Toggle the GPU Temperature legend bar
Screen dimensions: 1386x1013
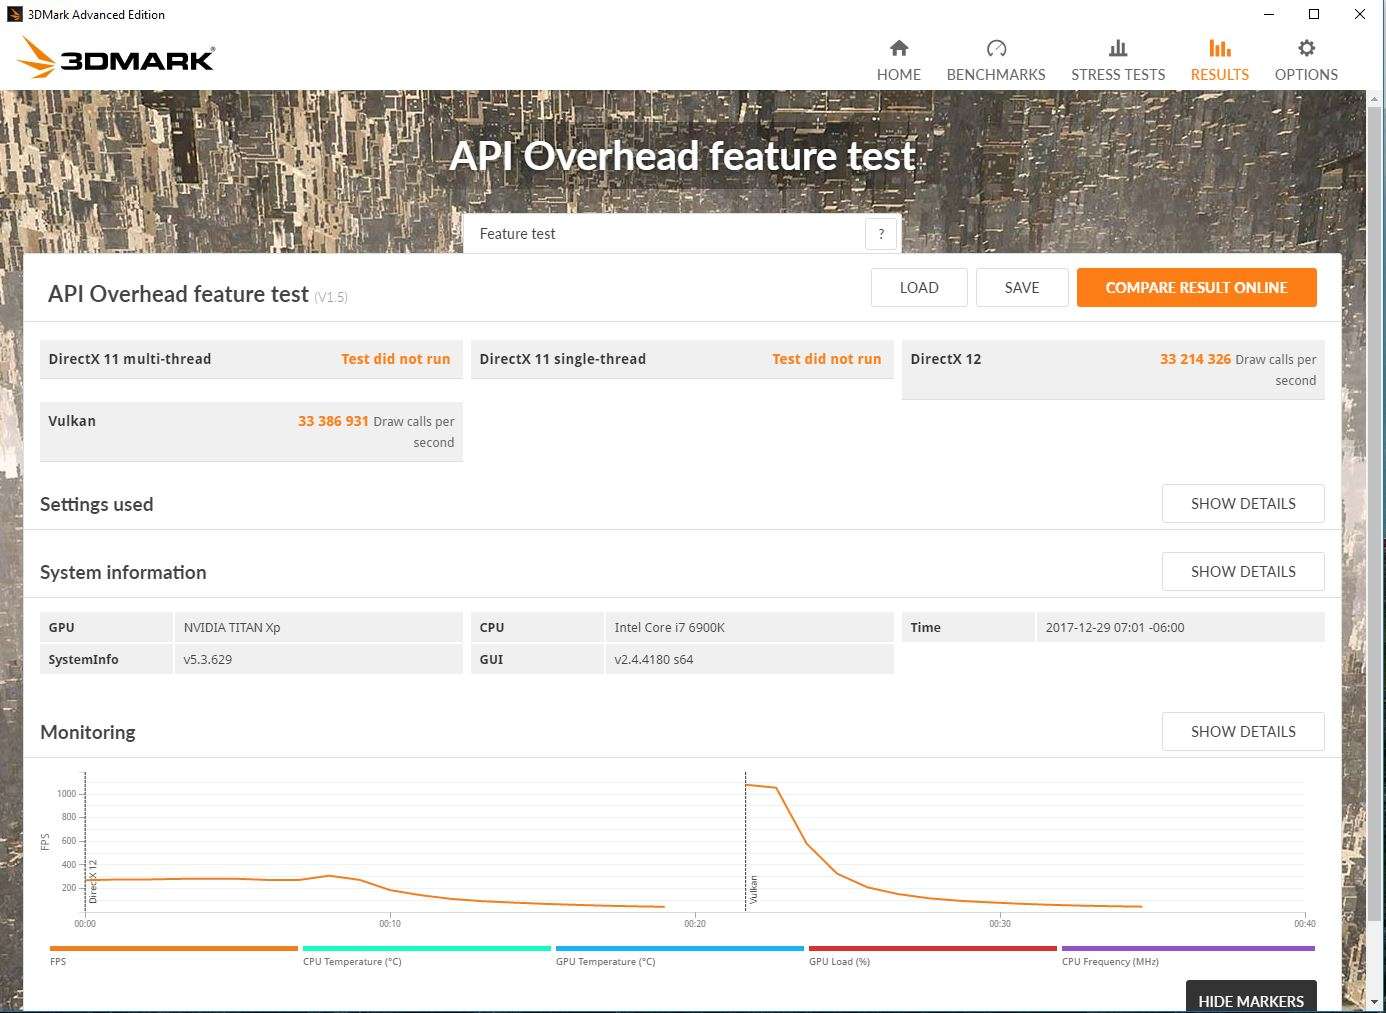pyautogui.click(x=680, y=948)
